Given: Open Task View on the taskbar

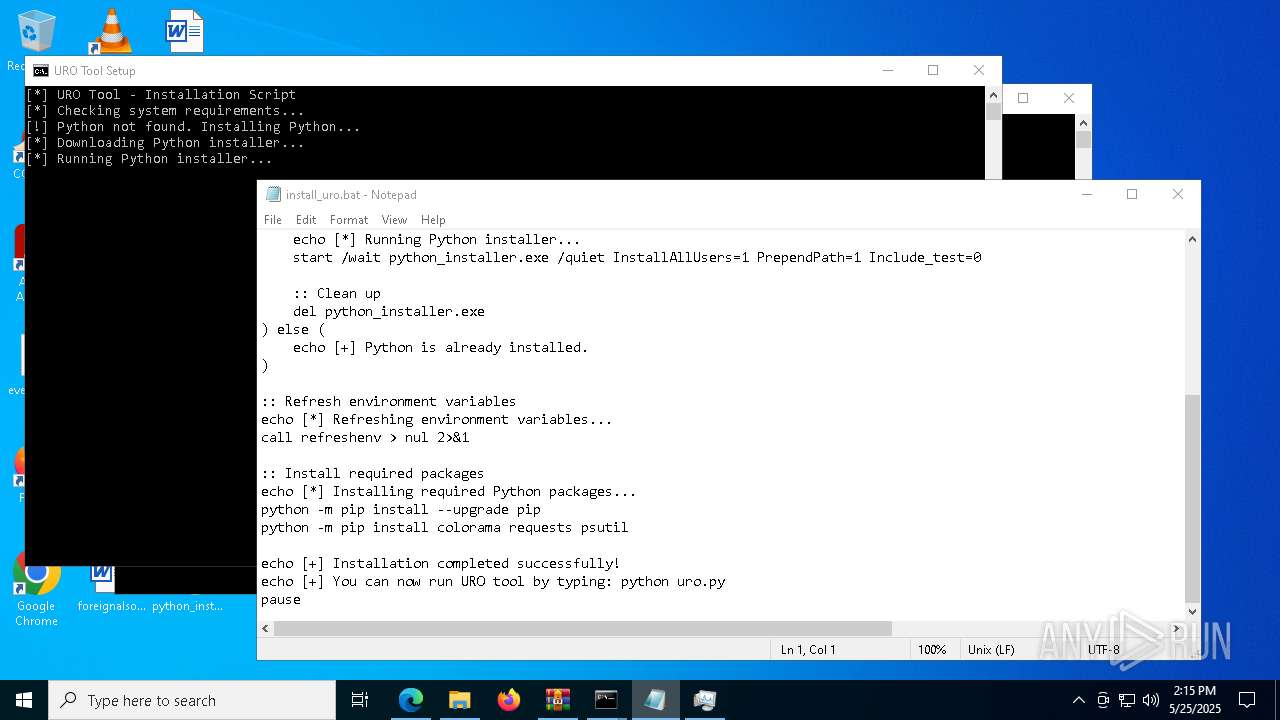Looking at the screenshot, I should [360, 700].
